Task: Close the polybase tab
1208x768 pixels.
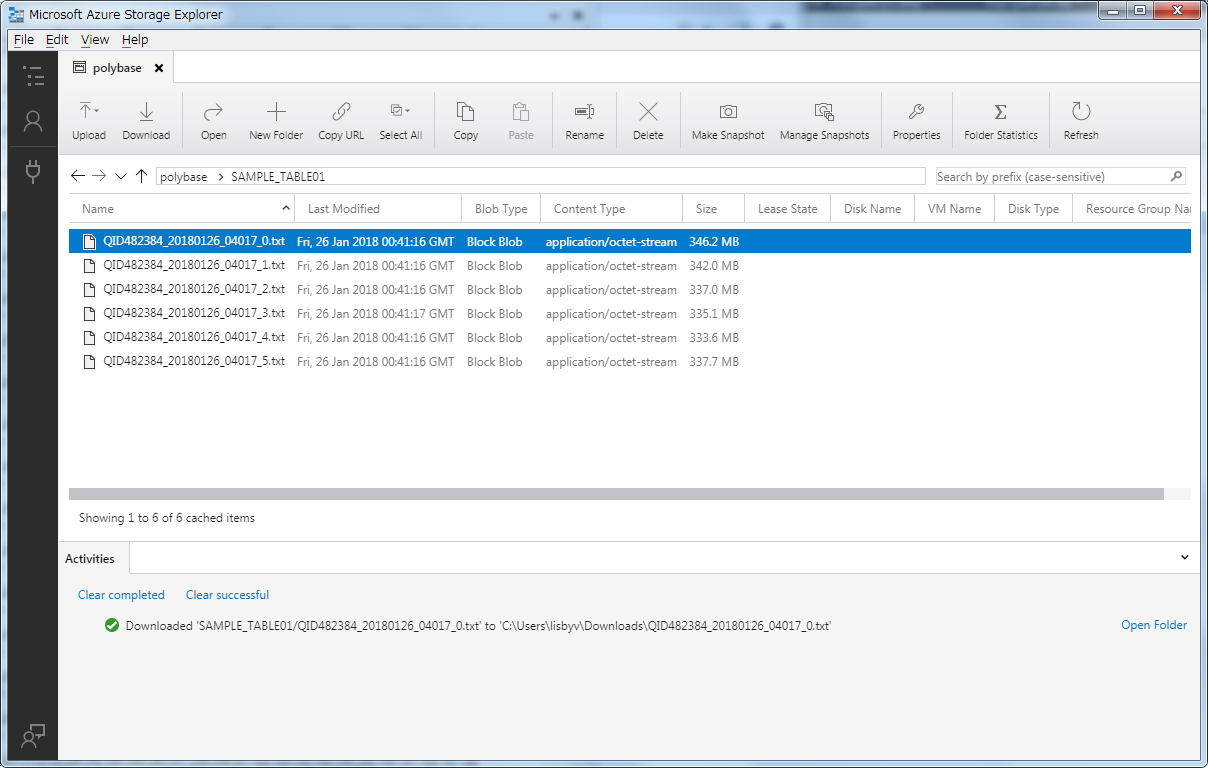Action: [159, 68]
